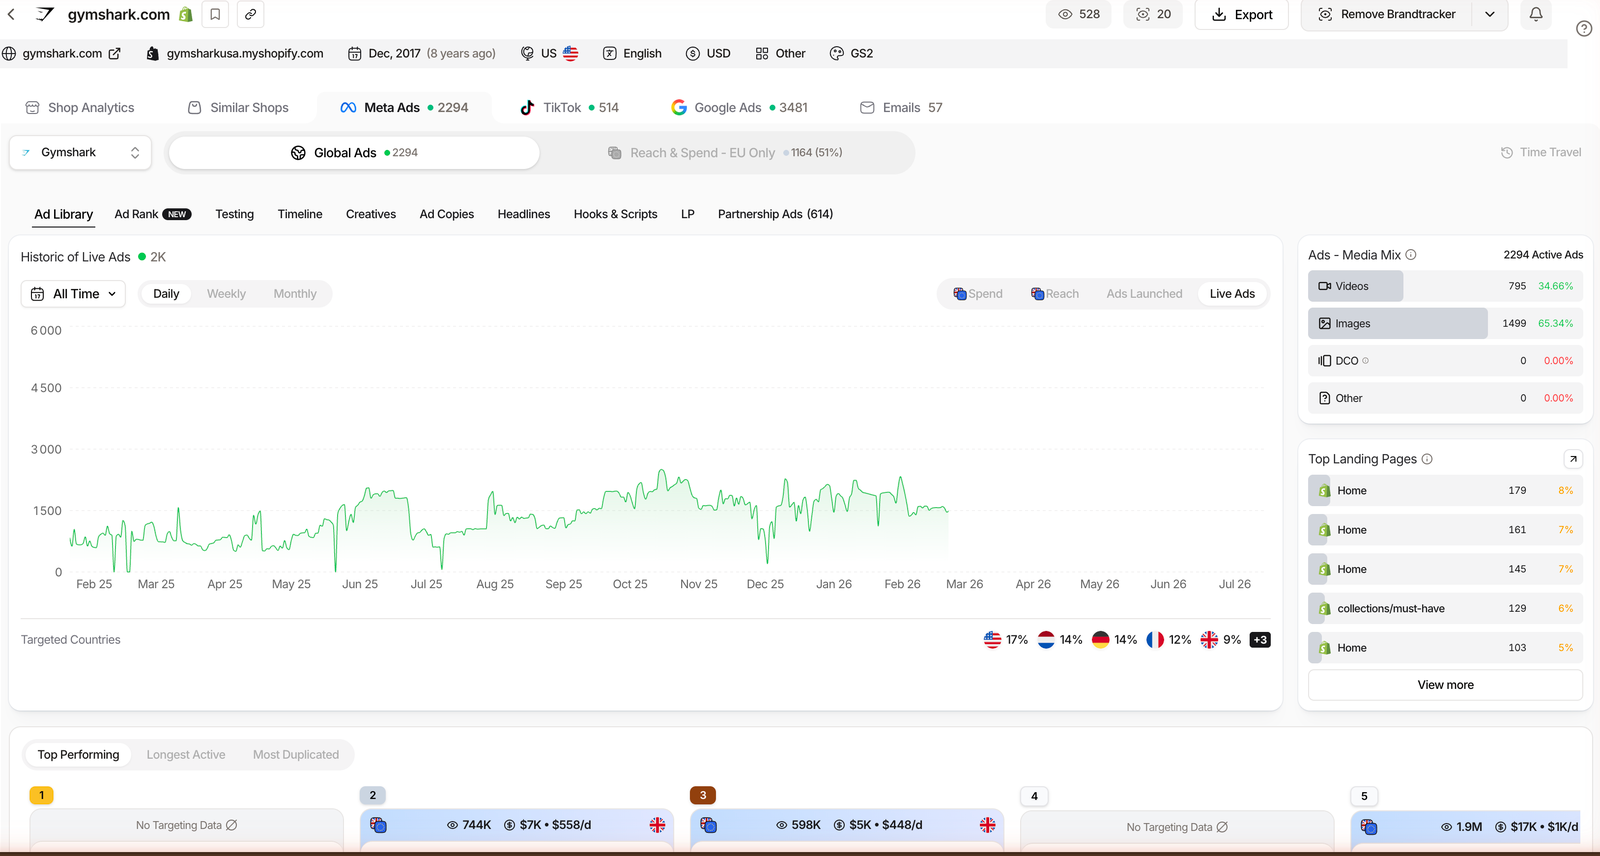Viewport: 1600px width, 856px height.
Task: Open the help question mark icon
Action: tap(1584, 28)
